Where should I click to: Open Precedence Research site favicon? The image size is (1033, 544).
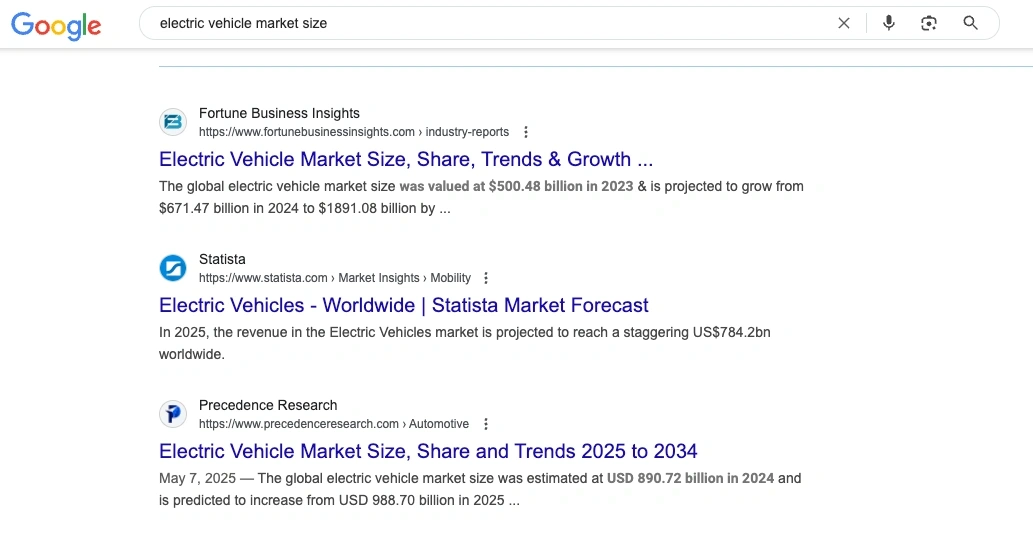pyautogui.click(x=173, y=414)
